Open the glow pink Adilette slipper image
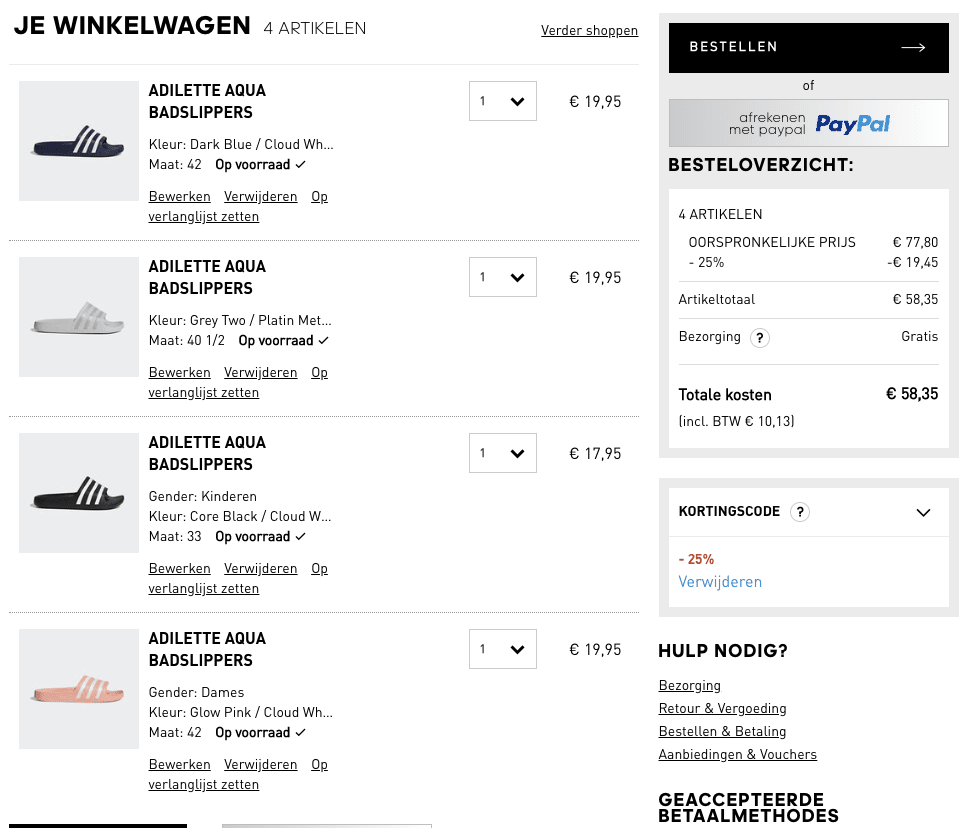960x828 pixels. point(79,689)
